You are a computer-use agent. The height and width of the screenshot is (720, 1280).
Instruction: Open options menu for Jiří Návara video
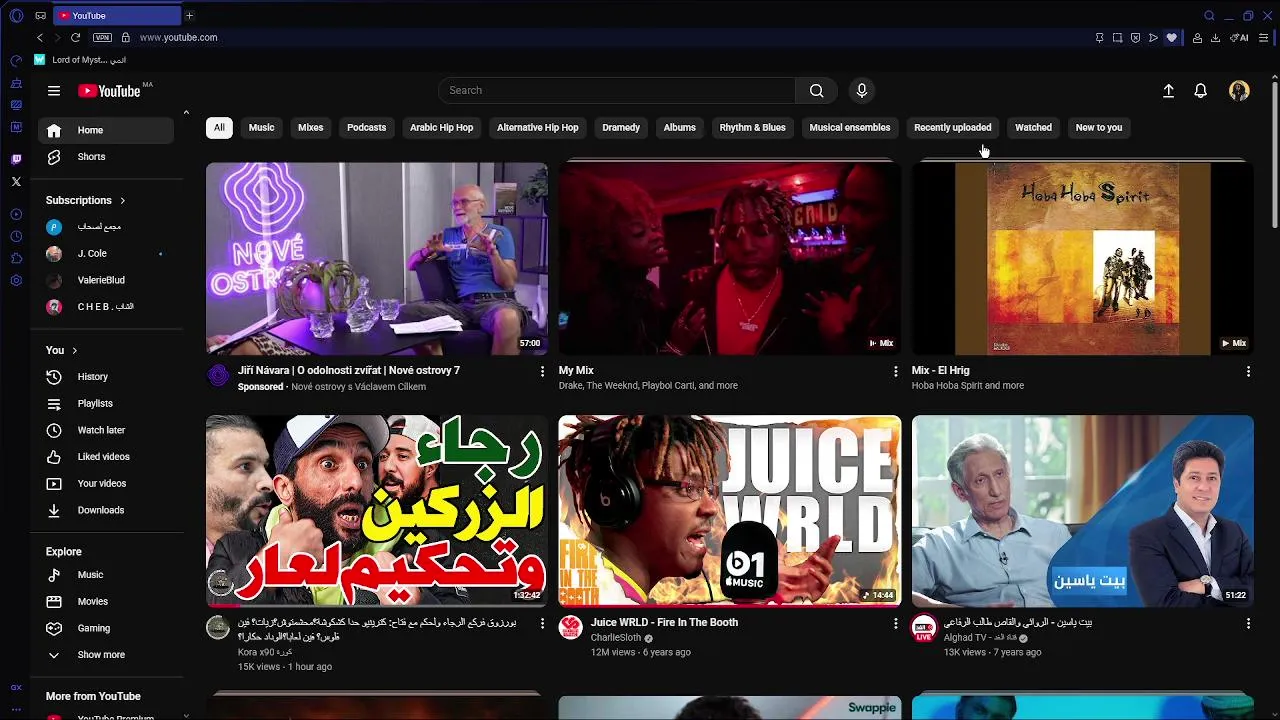click(543, 371)
